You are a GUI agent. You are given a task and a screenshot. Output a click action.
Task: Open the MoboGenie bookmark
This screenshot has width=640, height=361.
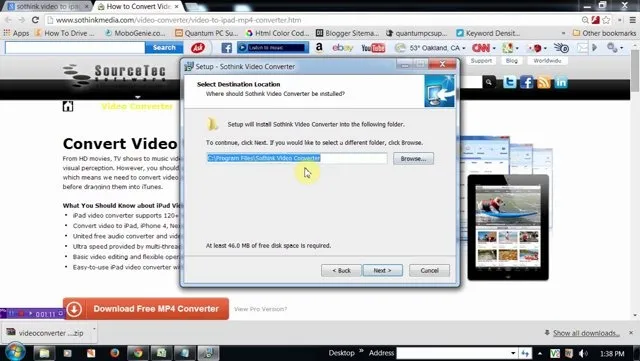point(135,33)
